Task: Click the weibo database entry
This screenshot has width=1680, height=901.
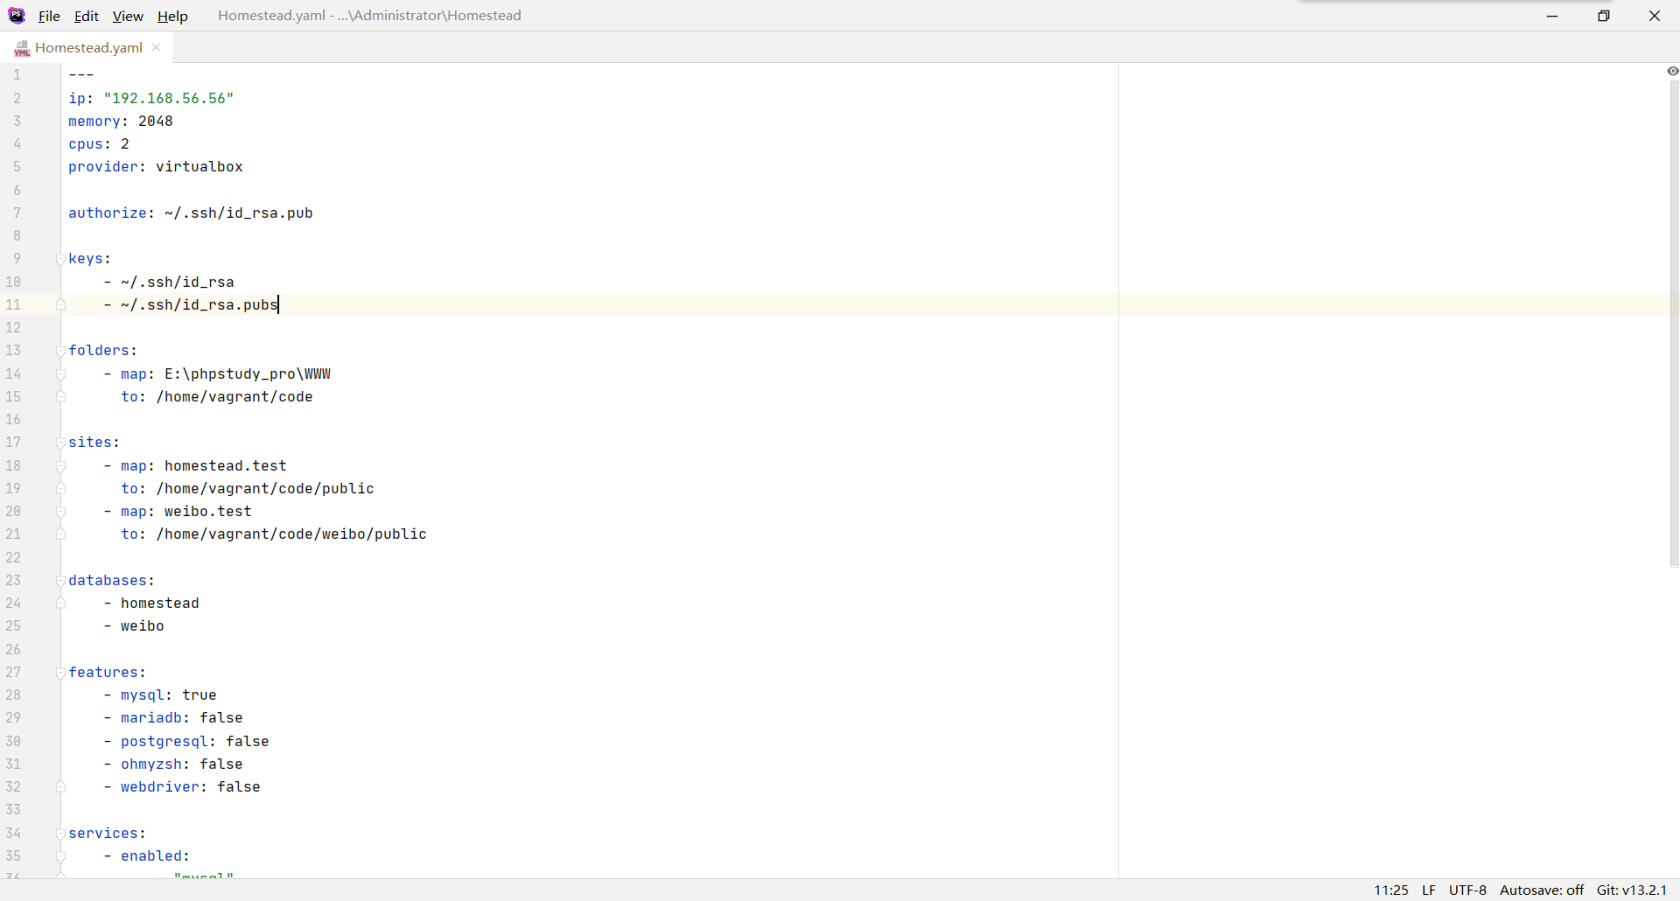Action: [x=142, y=627]
